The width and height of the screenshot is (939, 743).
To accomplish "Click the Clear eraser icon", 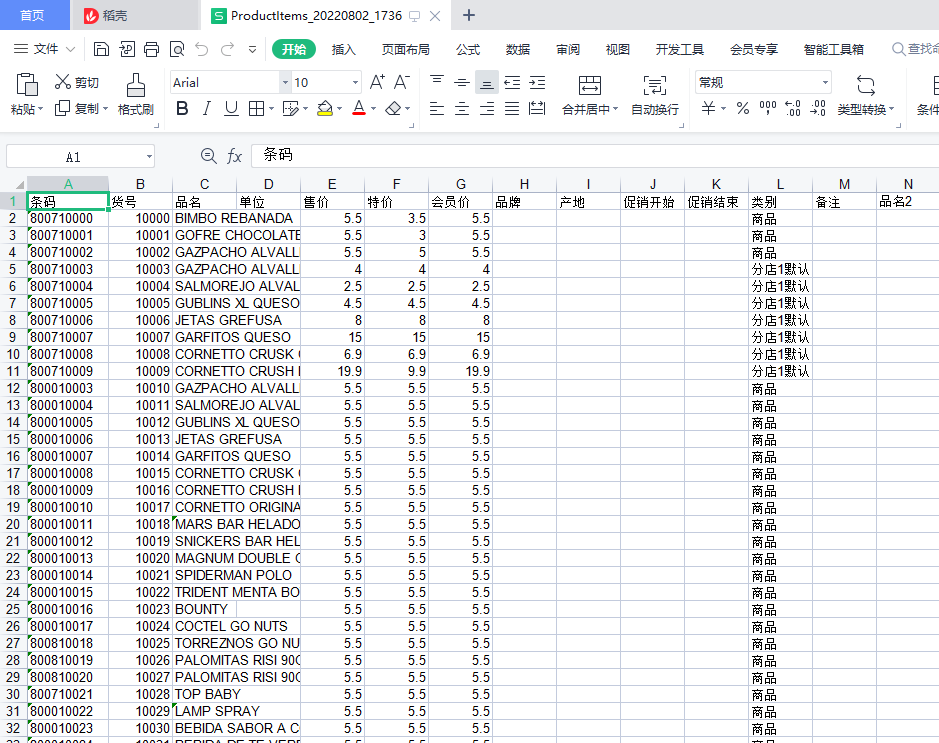I will point(393,108).
